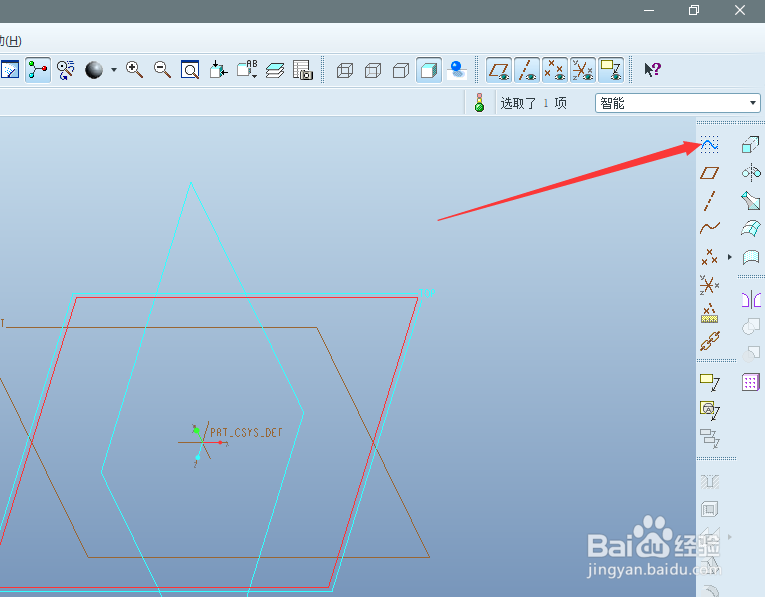
Task: Click the shaded sphere appearance icon
Action: click(x=94, y=70)
